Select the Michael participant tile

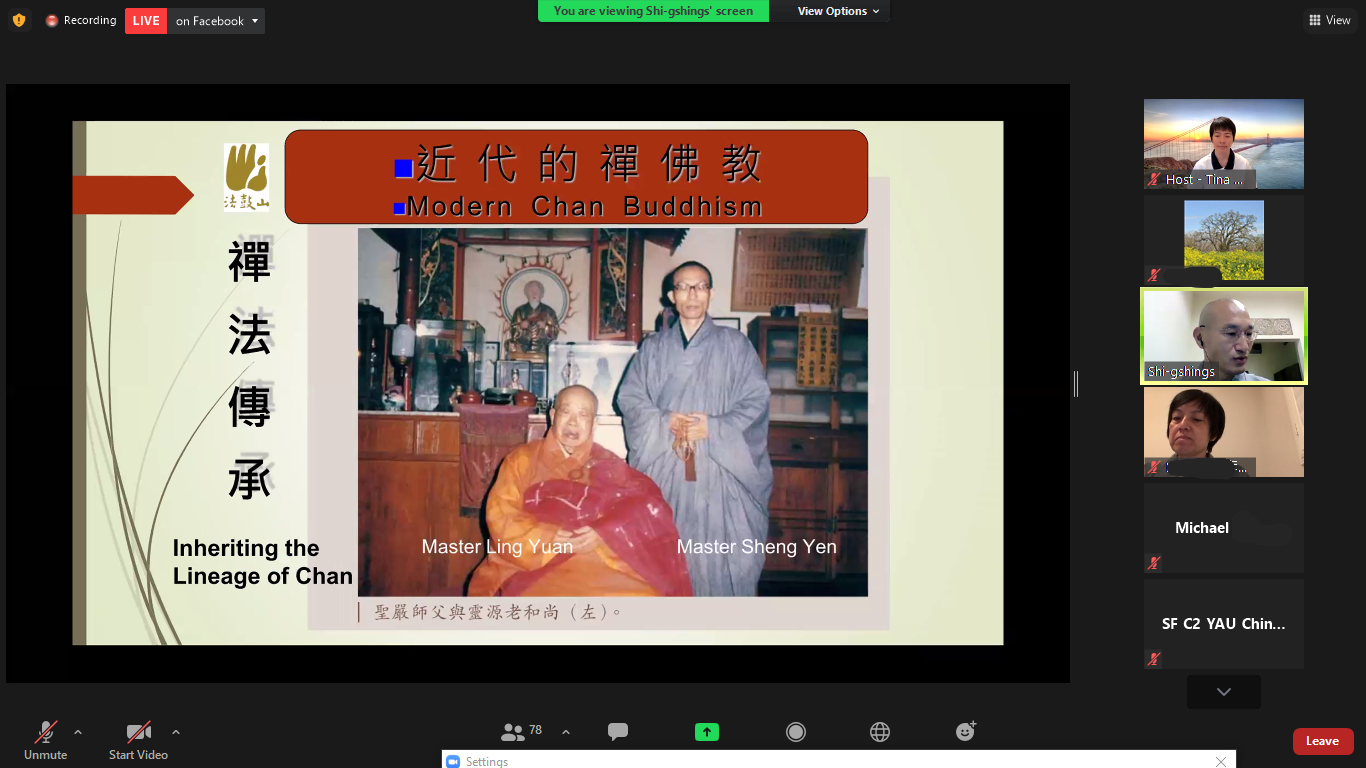click(1224, 528)
